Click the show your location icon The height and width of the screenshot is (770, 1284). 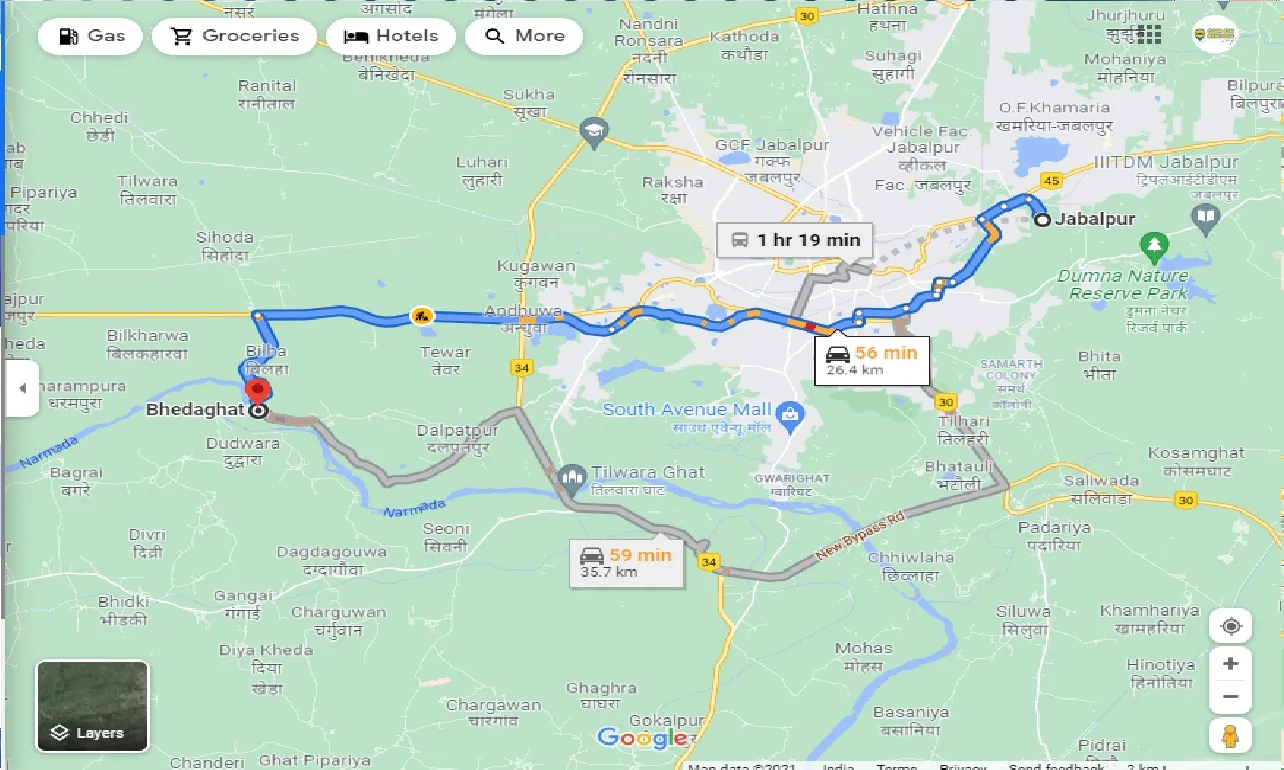point(1231,627)
